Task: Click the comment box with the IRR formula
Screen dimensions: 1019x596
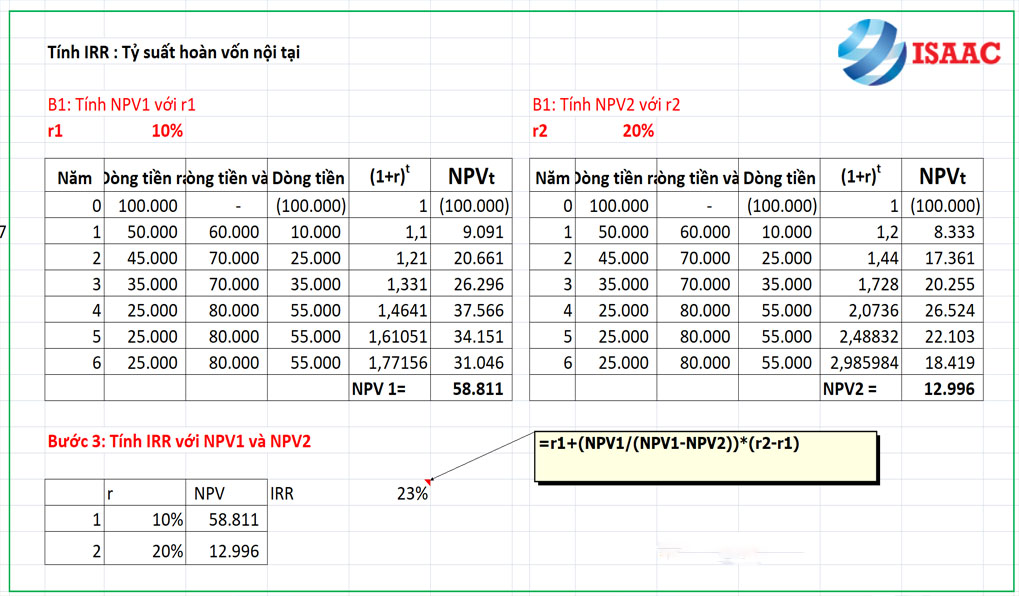Action: click(705, 457)
